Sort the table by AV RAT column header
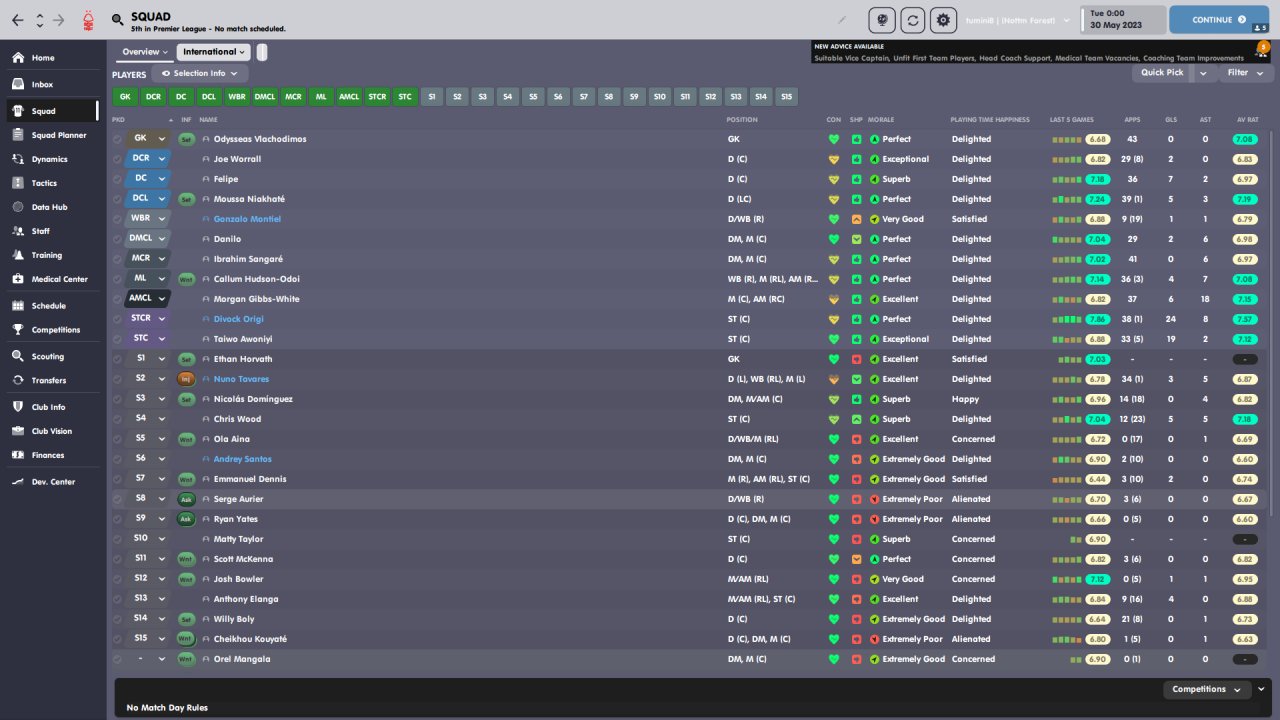This screenshot has height=720, width=1280. [1247, 120]
